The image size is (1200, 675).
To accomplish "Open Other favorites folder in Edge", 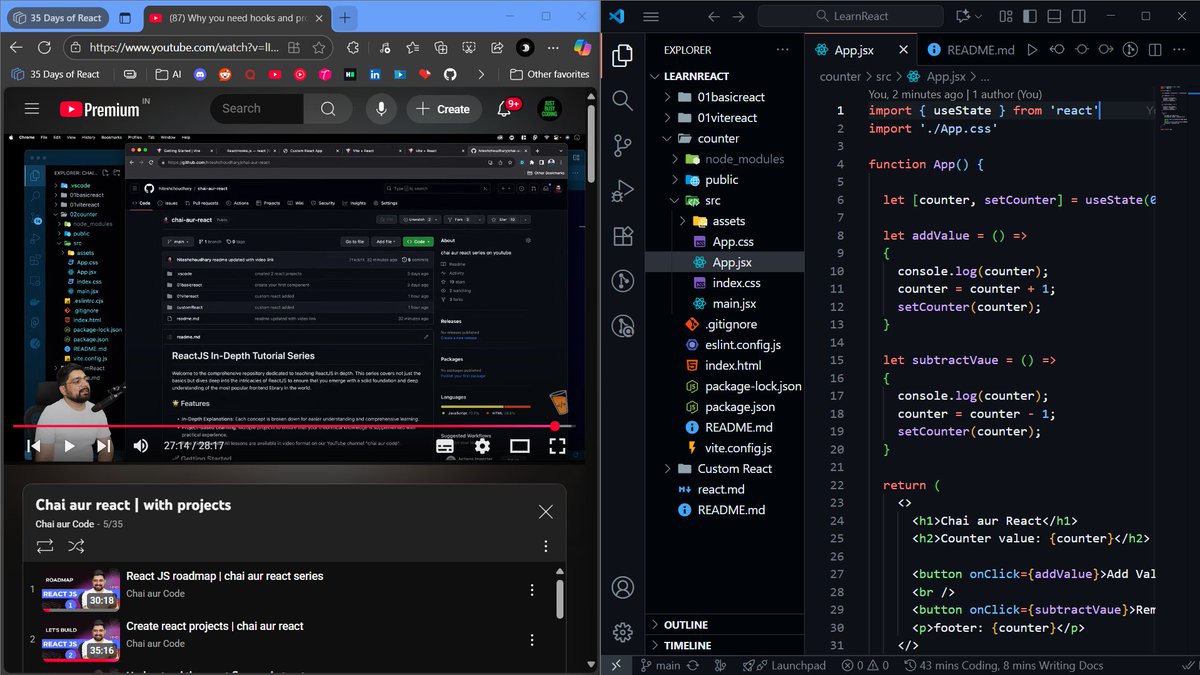I will tap(549, 74).
